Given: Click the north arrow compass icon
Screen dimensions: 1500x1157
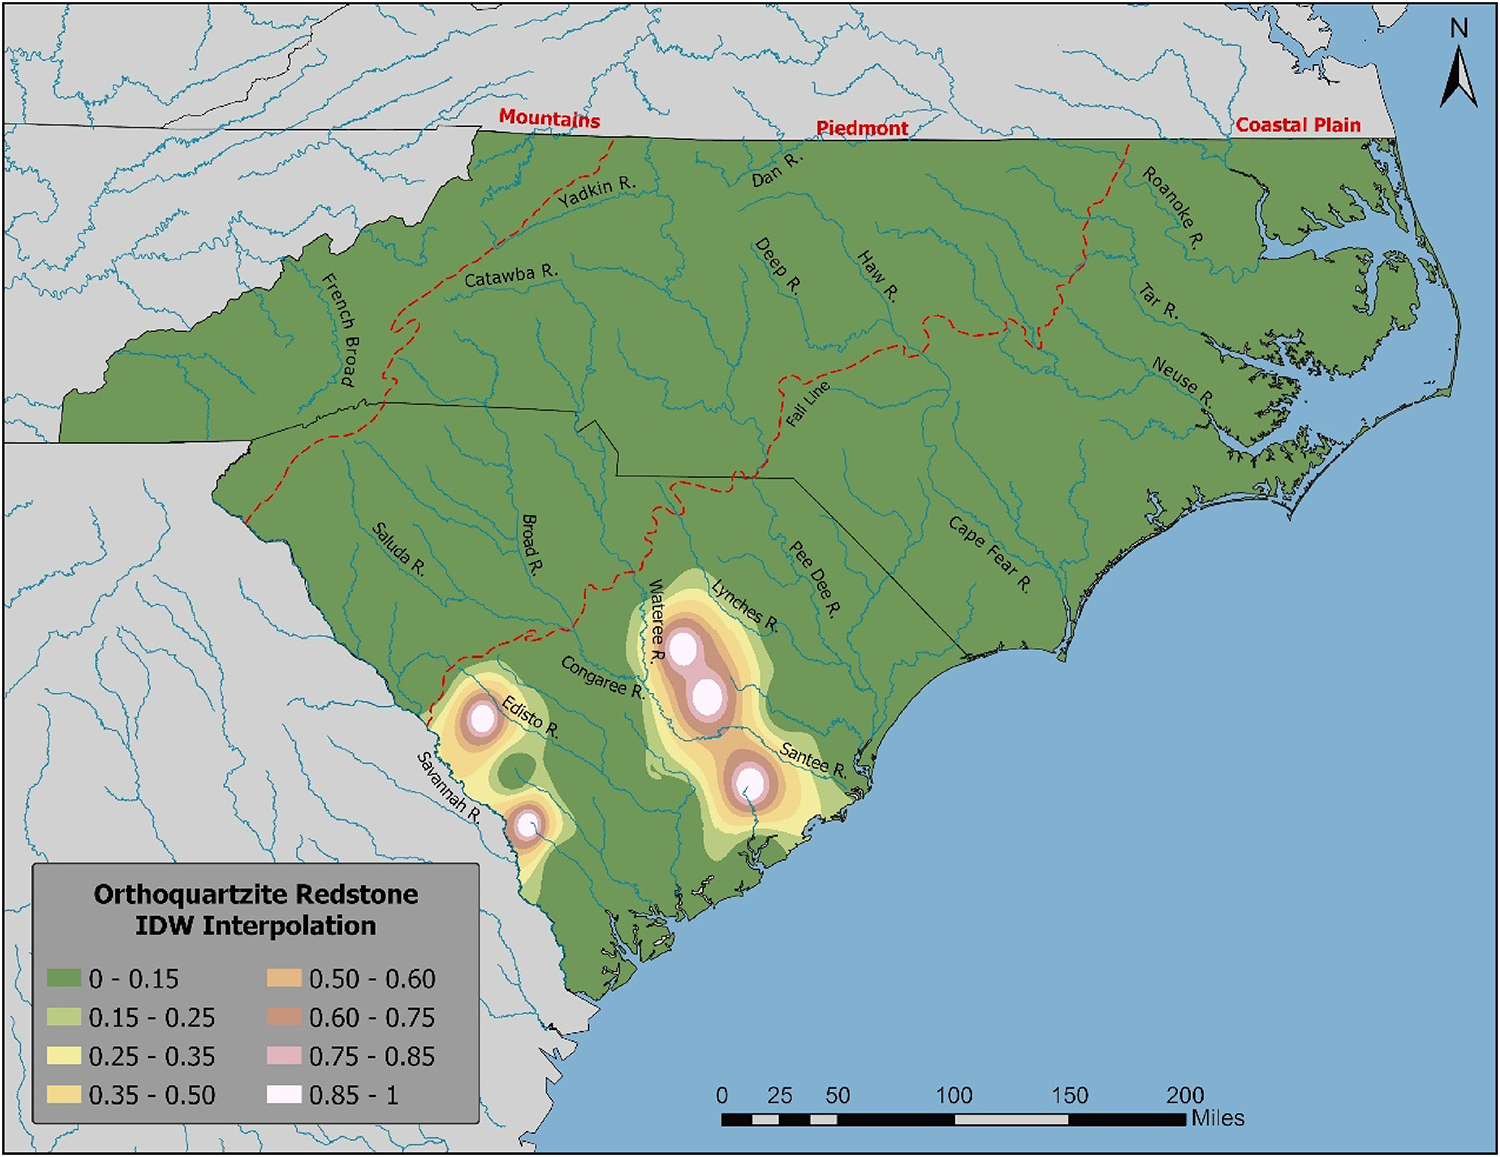Looking at the screenshot, I should (1459, 66).
